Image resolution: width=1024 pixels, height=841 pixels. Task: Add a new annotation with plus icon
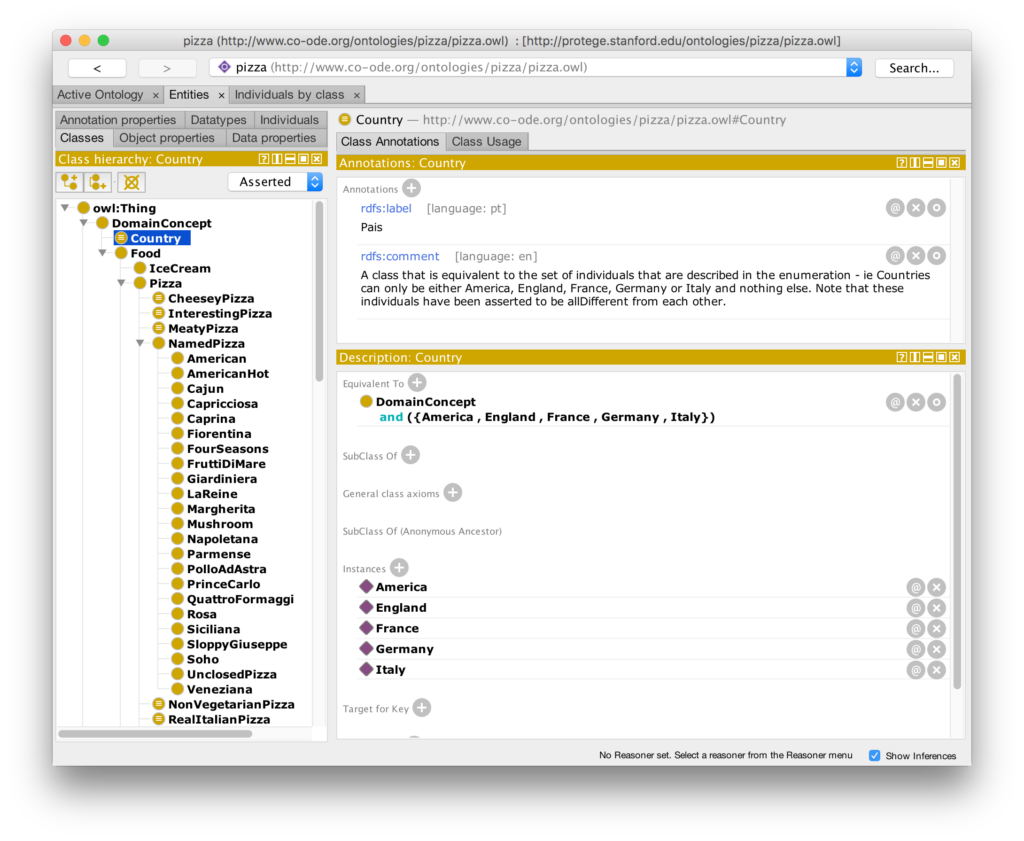tap(411, 188)
